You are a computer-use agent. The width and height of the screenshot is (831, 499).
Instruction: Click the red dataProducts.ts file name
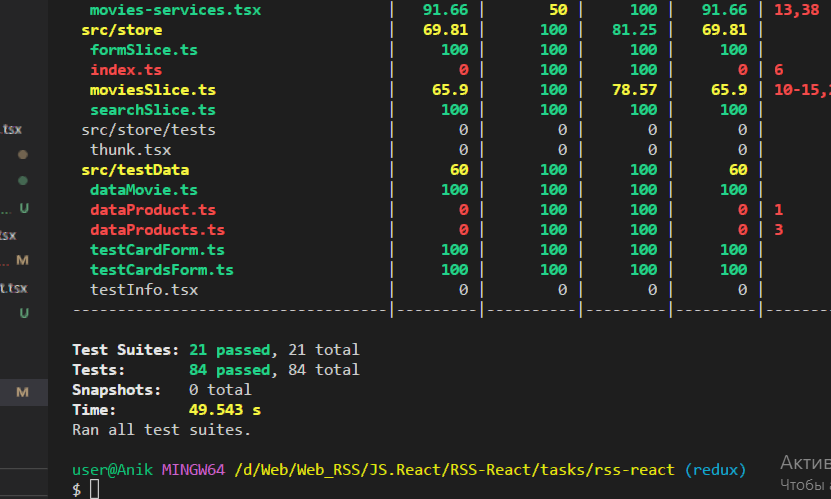pos(157,230)
